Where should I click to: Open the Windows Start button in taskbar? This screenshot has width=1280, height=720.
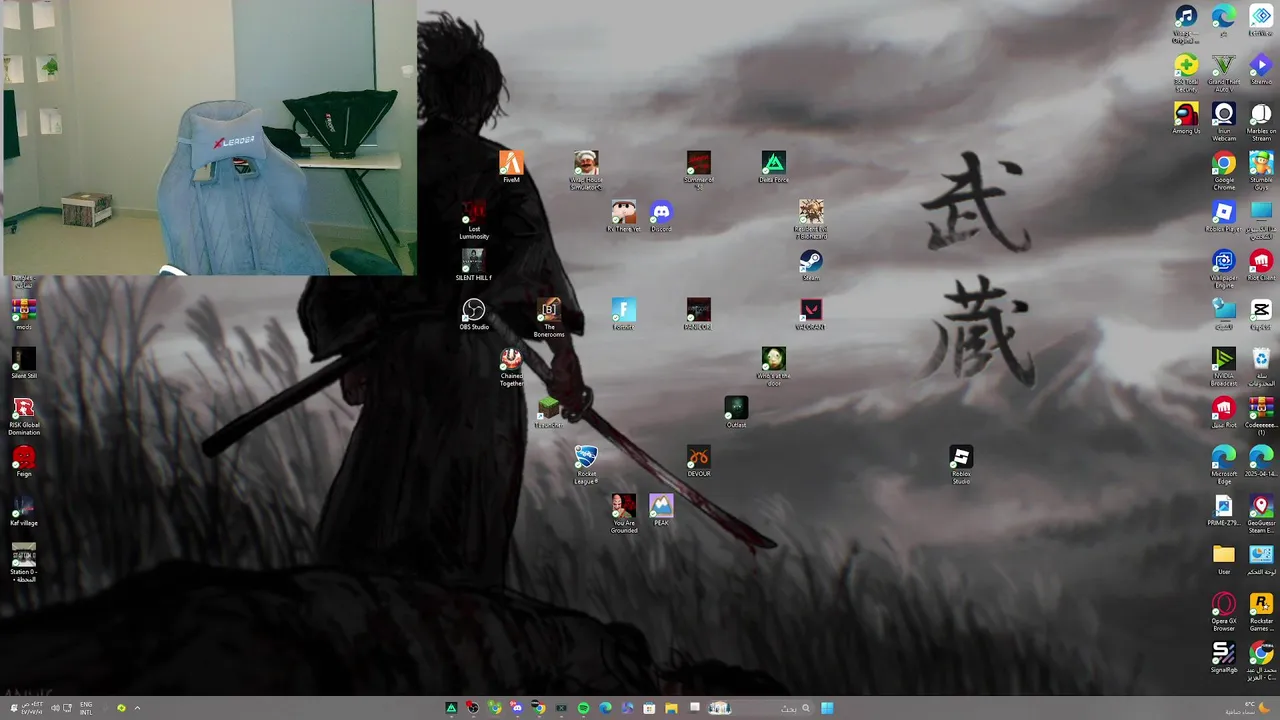(x=827, y=708)
